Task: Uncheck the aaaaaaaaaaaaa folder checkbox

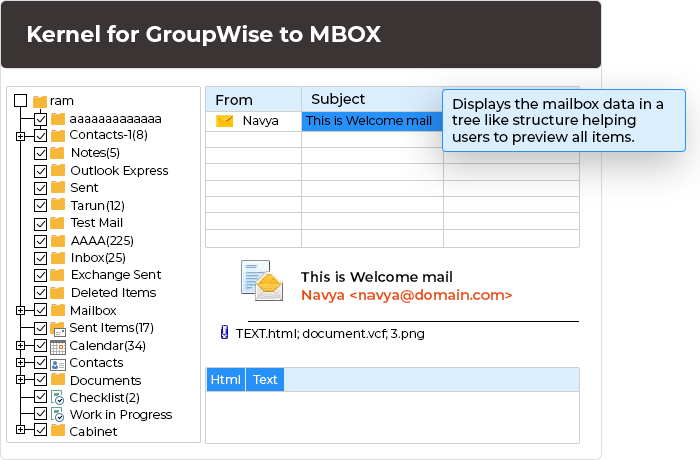Action: [x=41, y=119]
